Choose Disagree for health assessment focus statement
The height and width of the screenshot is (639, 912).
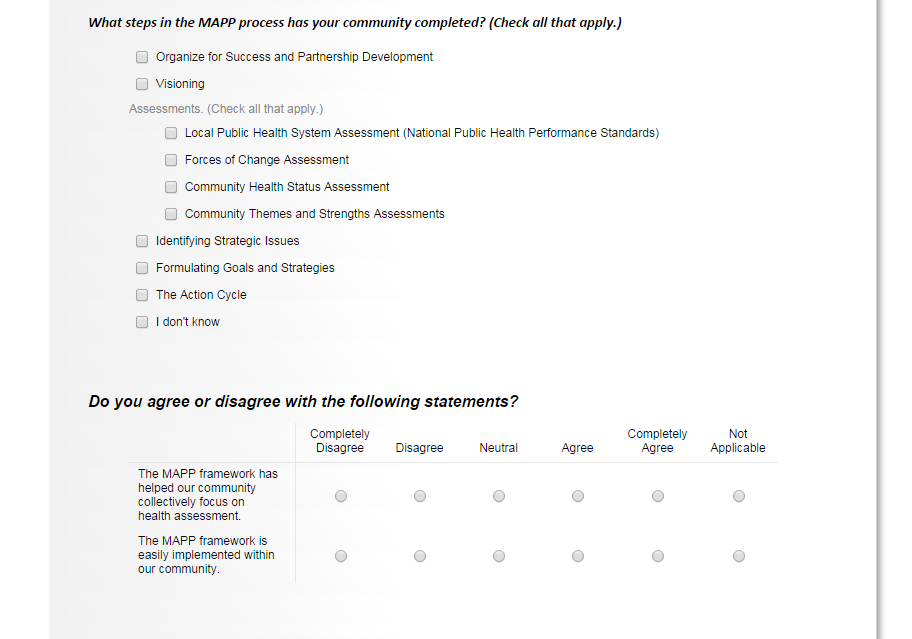(x=420, y=496)
